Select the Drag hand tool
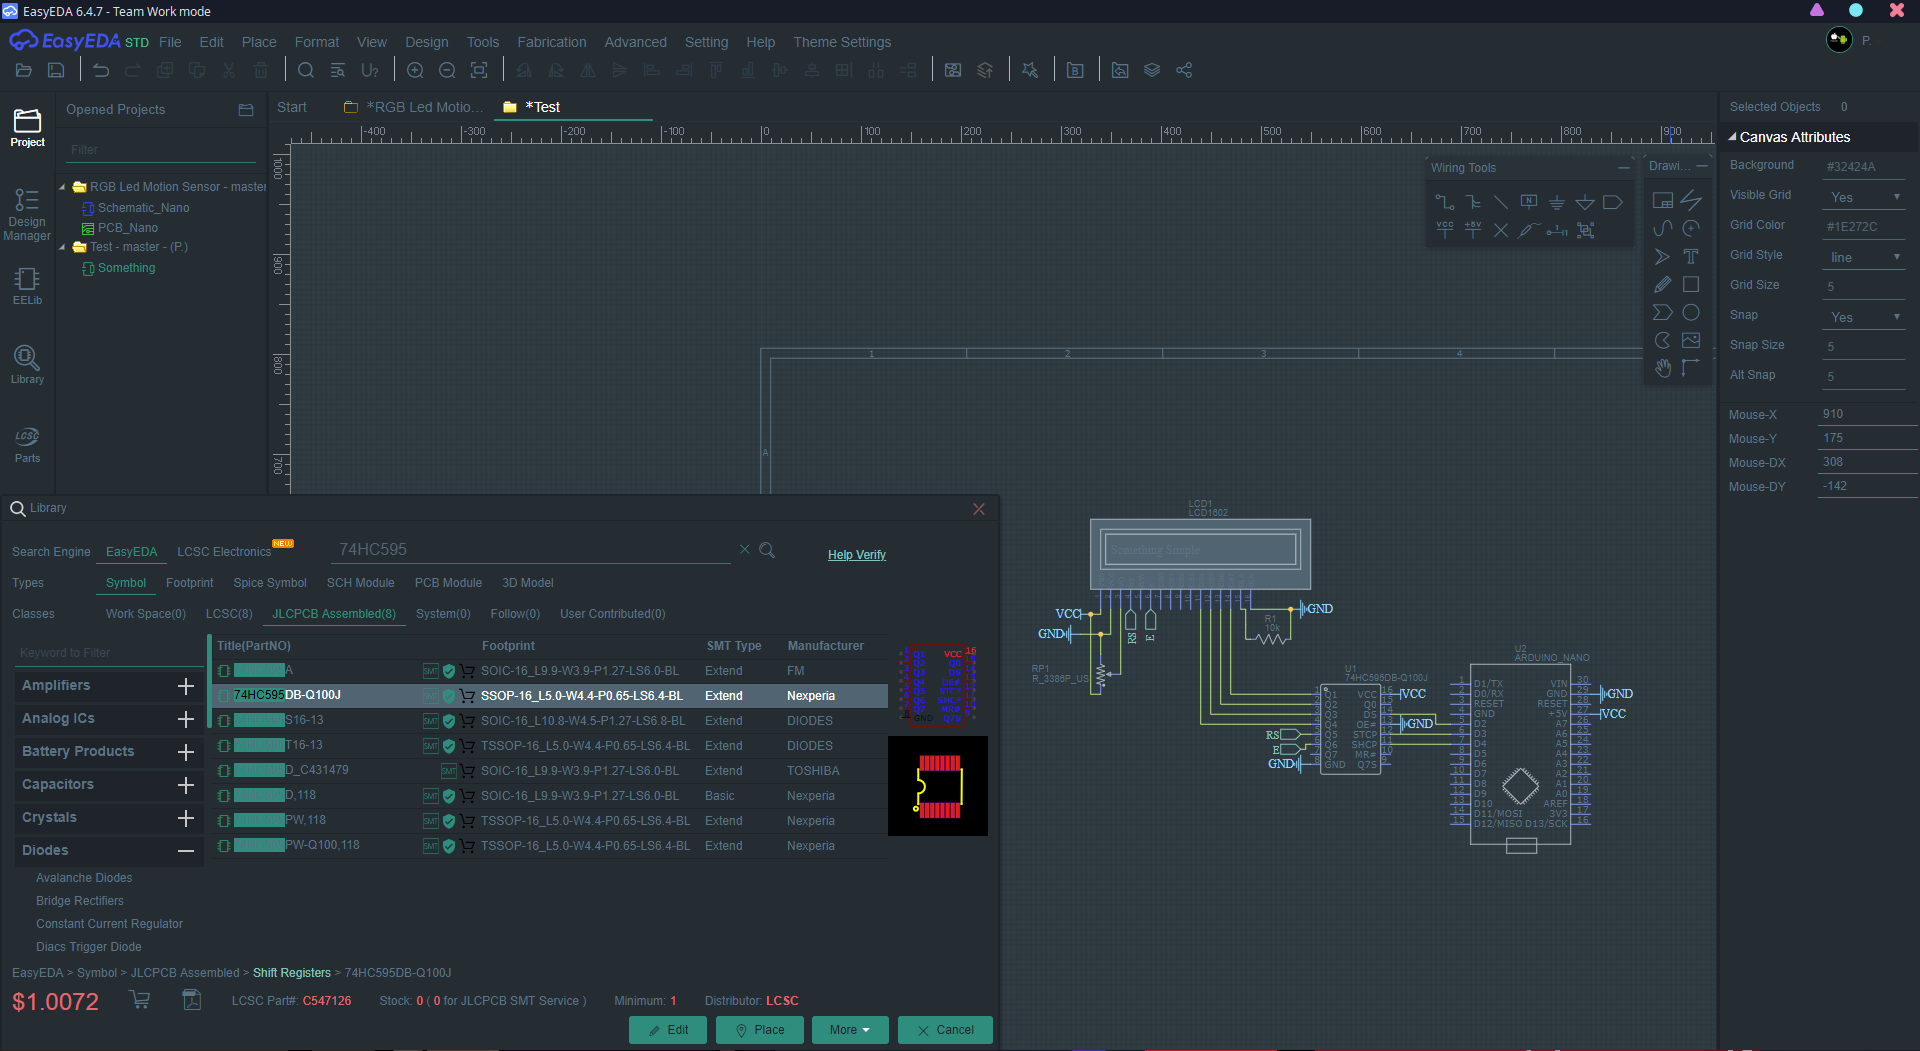 pos(1663,369)
